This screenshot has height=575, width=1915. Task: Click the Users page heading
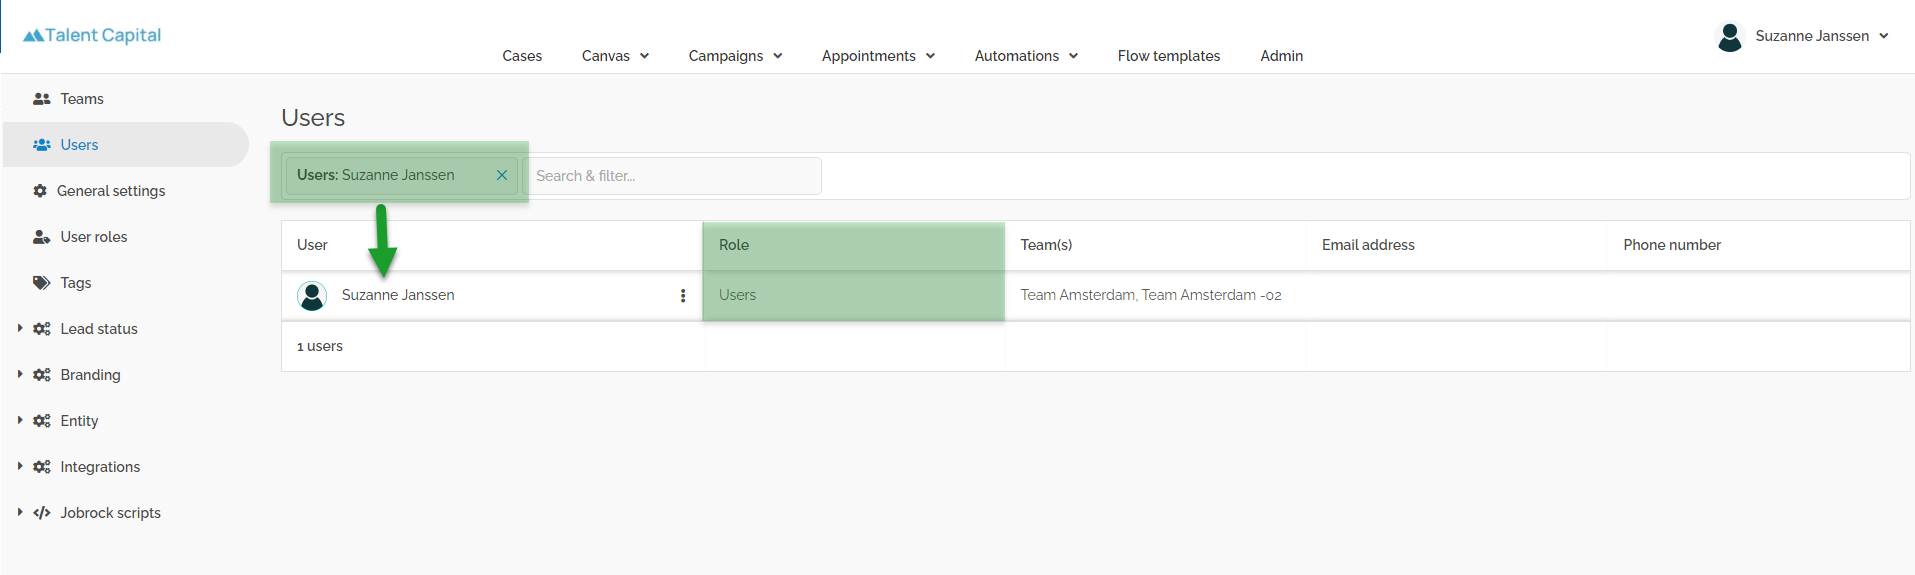[x=313, y=118]
